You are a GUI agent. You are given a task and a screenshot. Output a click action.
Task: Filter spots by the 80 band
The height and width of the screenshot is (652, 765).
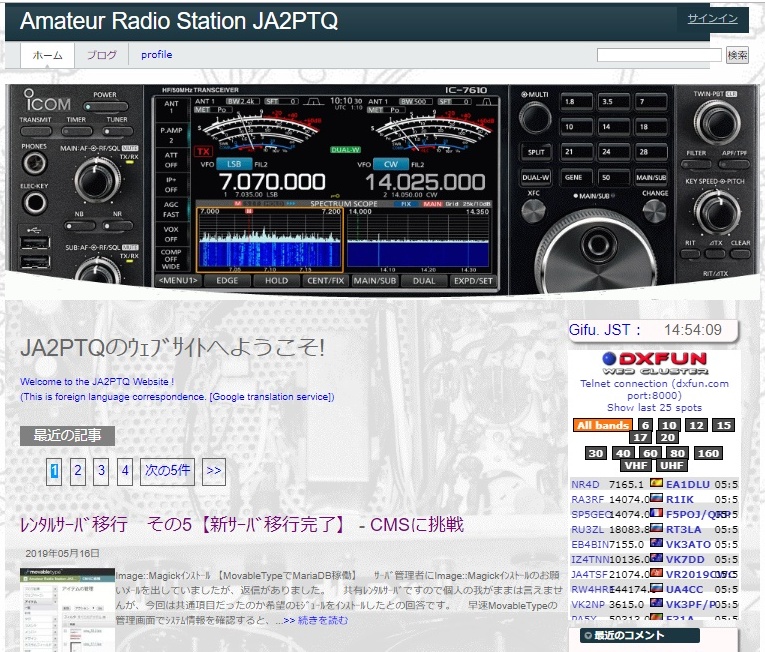(x=677, y=453)
